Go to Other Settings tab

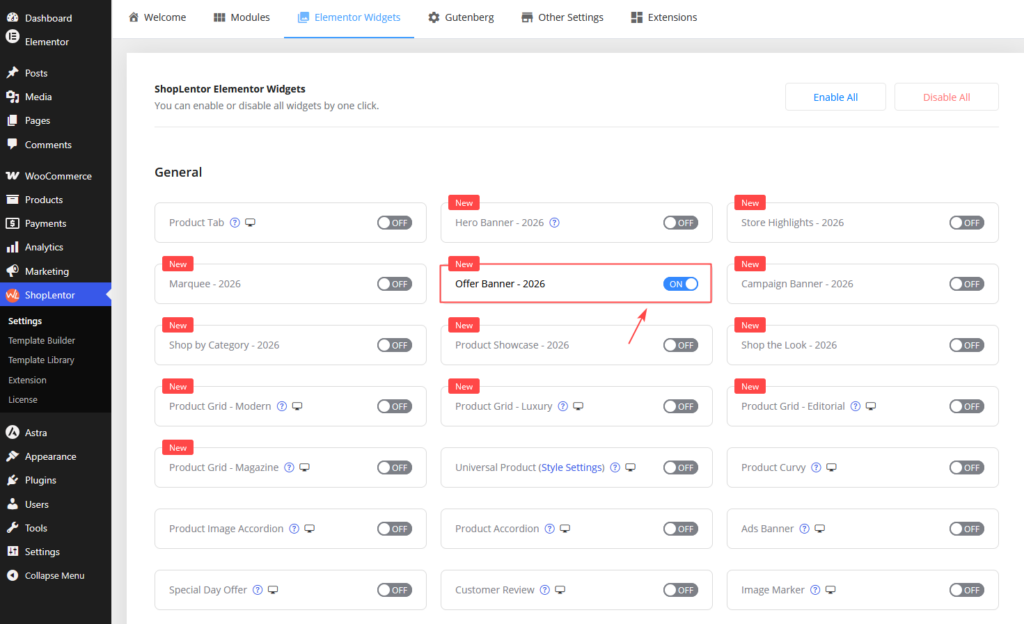[562, 18]
